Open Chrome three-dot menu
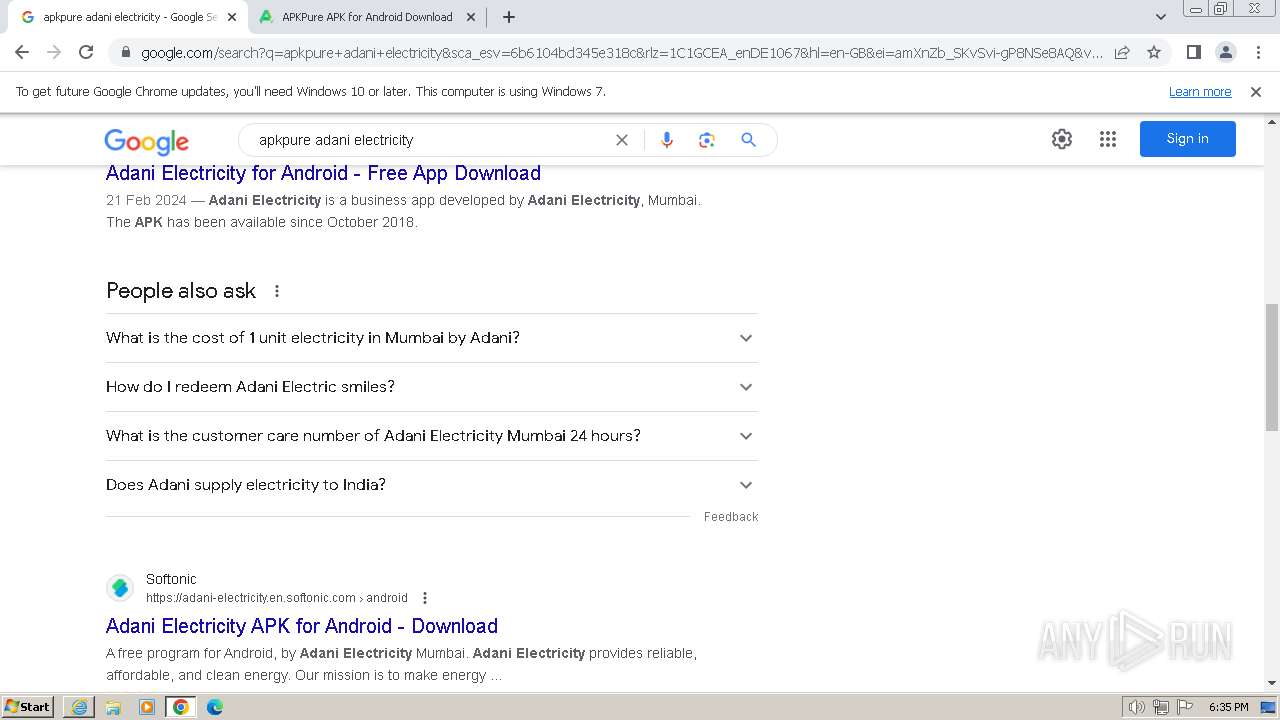Viewport: 1280px width, 720px height. [x=1258, y=52]
